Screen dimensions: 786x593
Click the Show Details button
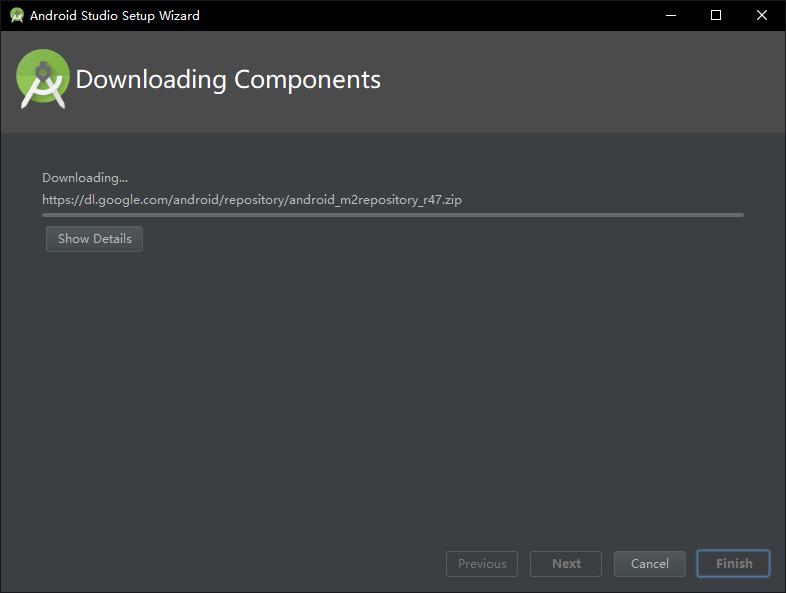(x=94, y=239)
